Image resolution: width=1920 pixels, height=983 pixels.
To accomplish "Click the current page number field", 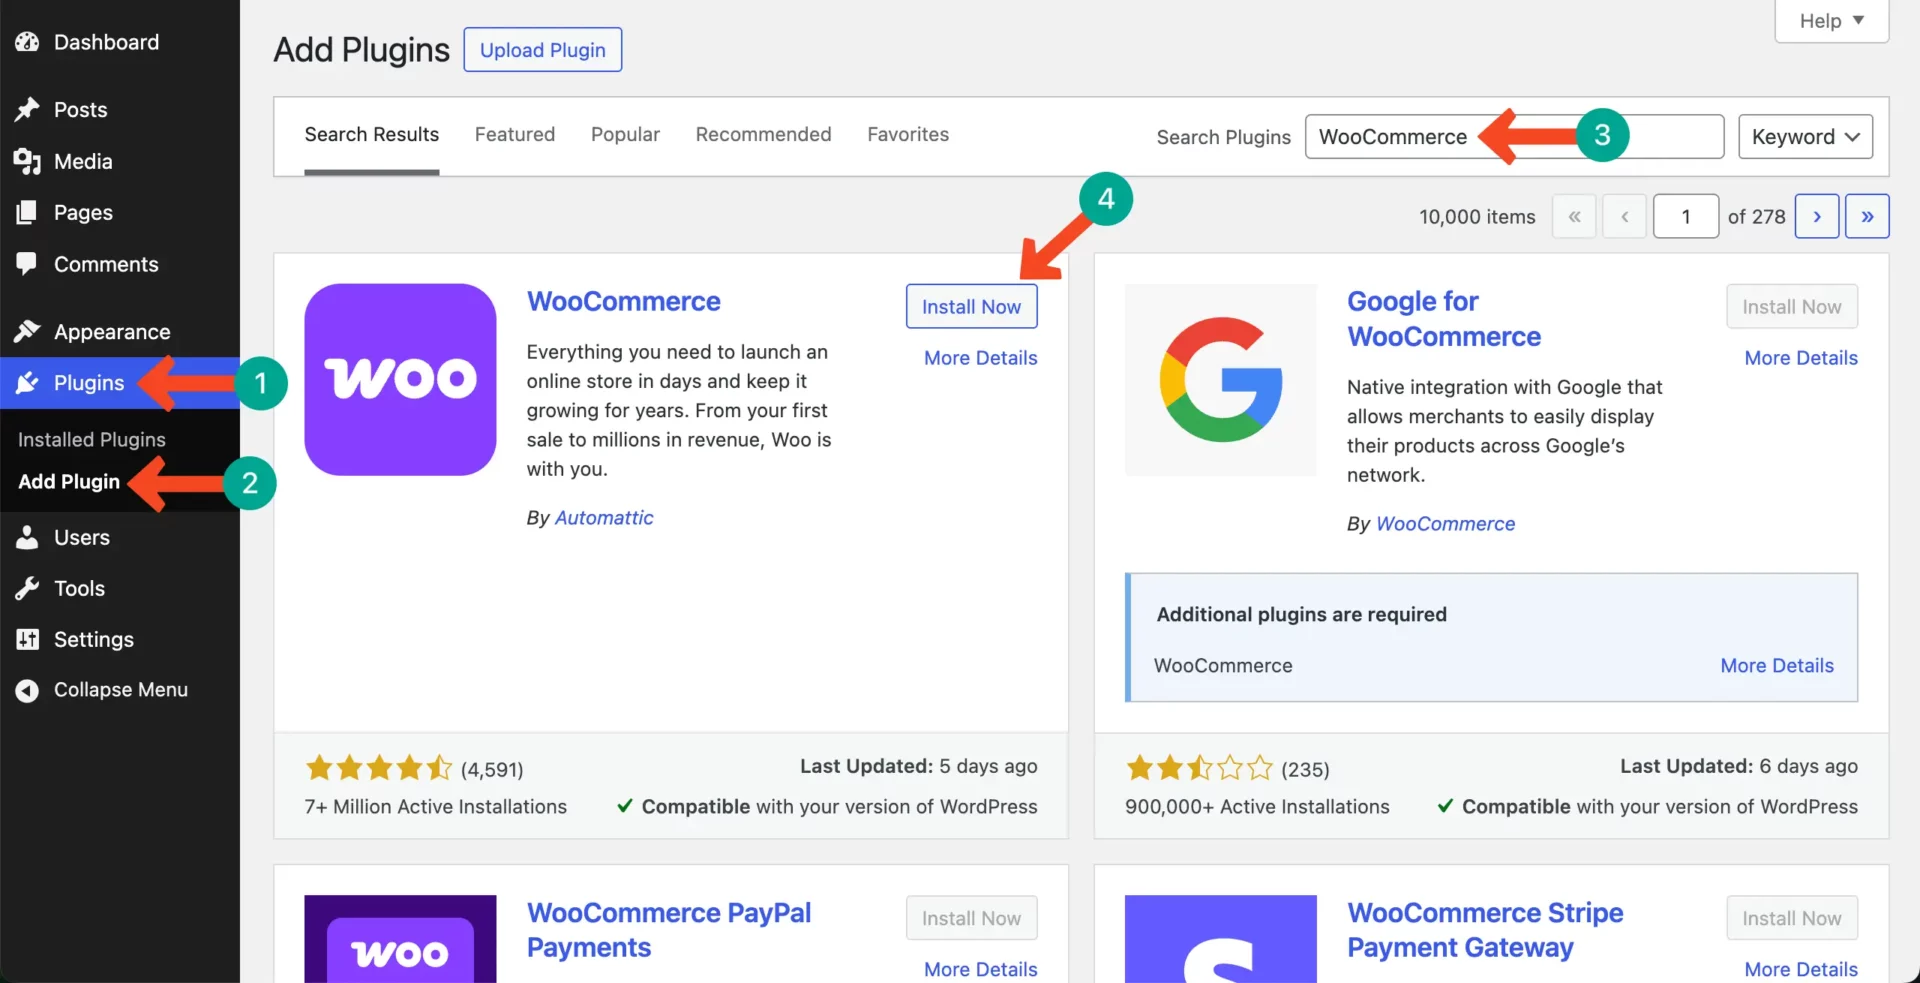I will tap(1686, 216).
